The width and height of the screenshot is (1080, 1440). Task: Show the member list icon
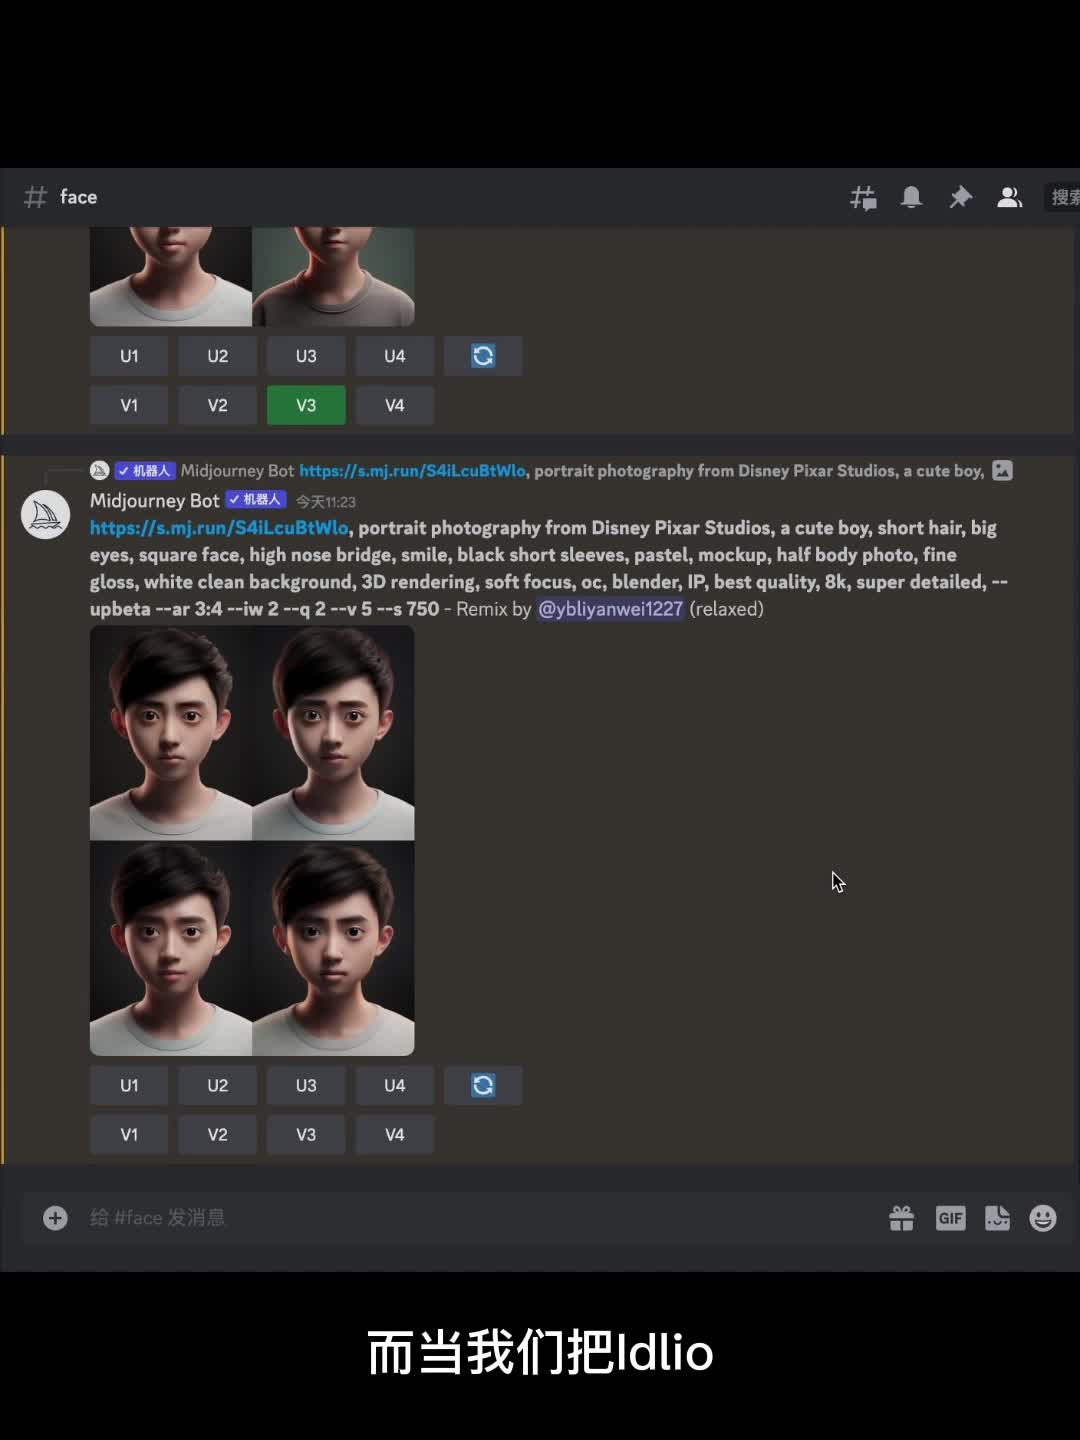click(x=1009, y=198)
